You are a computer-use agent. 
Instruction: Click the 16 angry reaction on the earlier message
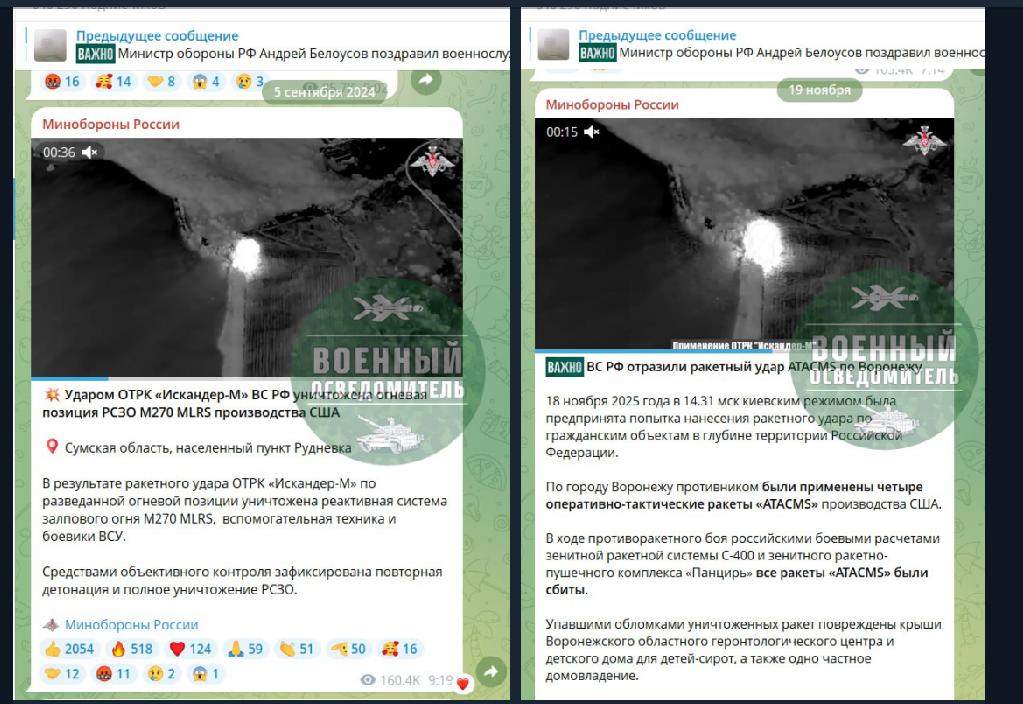[63, 82]
